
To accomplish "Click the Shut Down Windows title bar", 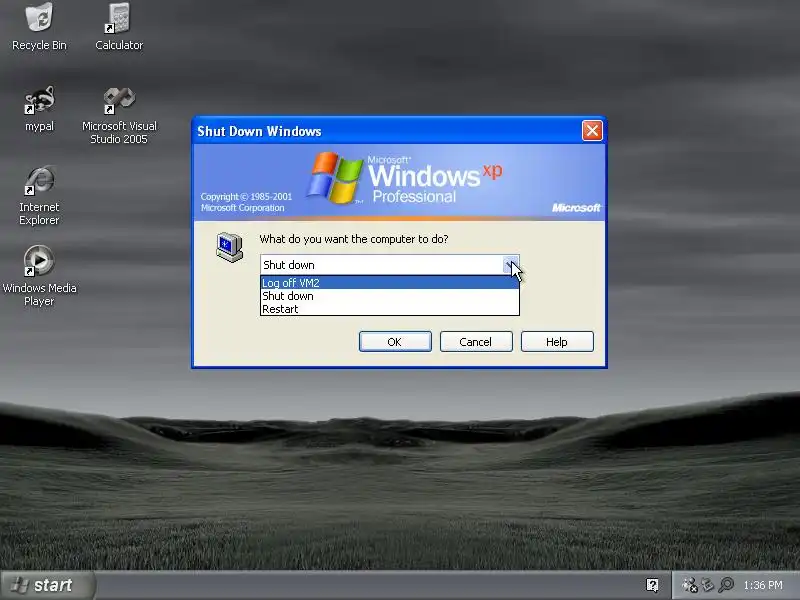I will (388, 131).
